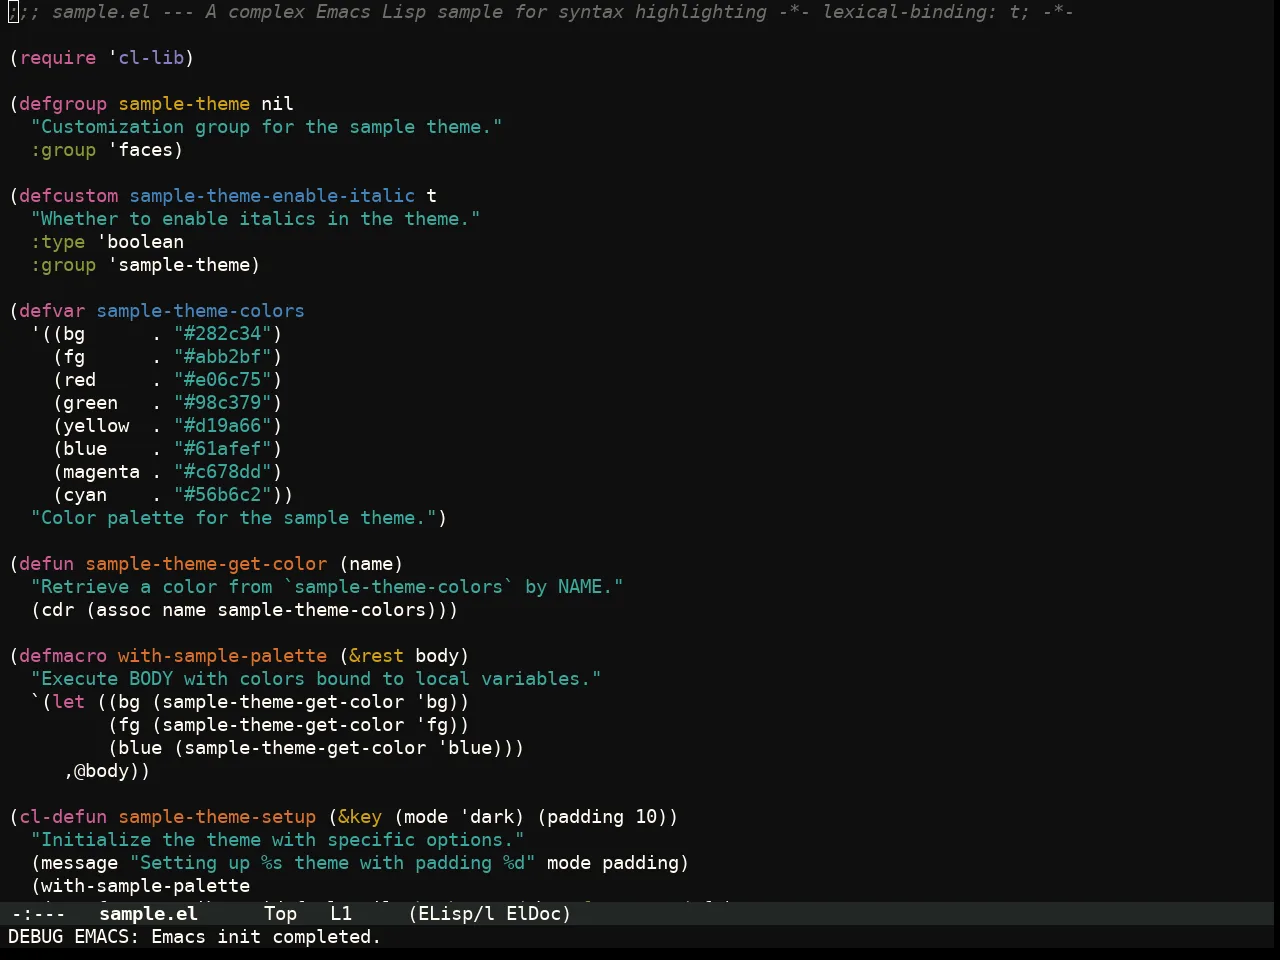Screen dimensions: 1280x960
Task: Click the sample-theme-enable-italic variable name
Action: point(272,196)
